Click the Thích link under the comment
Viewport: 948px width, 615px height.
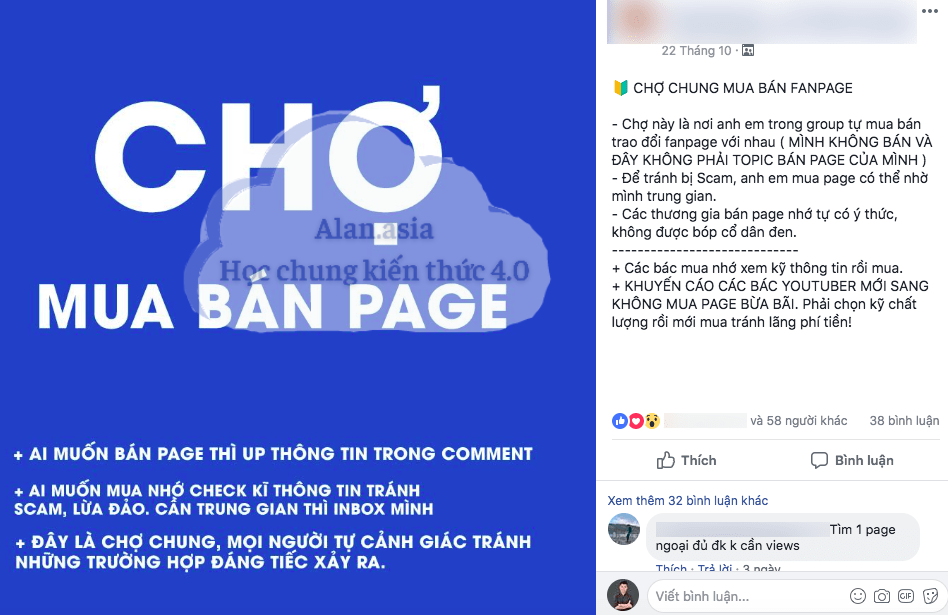click(x=671, y=568)
